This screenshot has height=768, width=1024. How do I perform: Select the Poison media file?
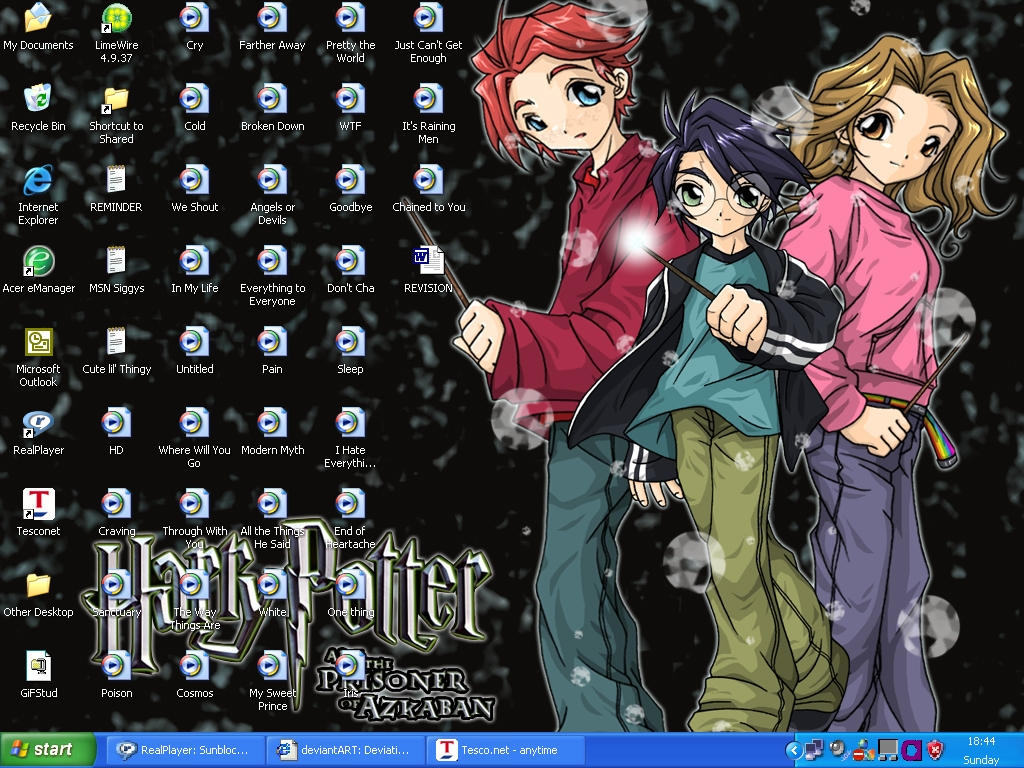pyautogui.click(x=116, y=665)
